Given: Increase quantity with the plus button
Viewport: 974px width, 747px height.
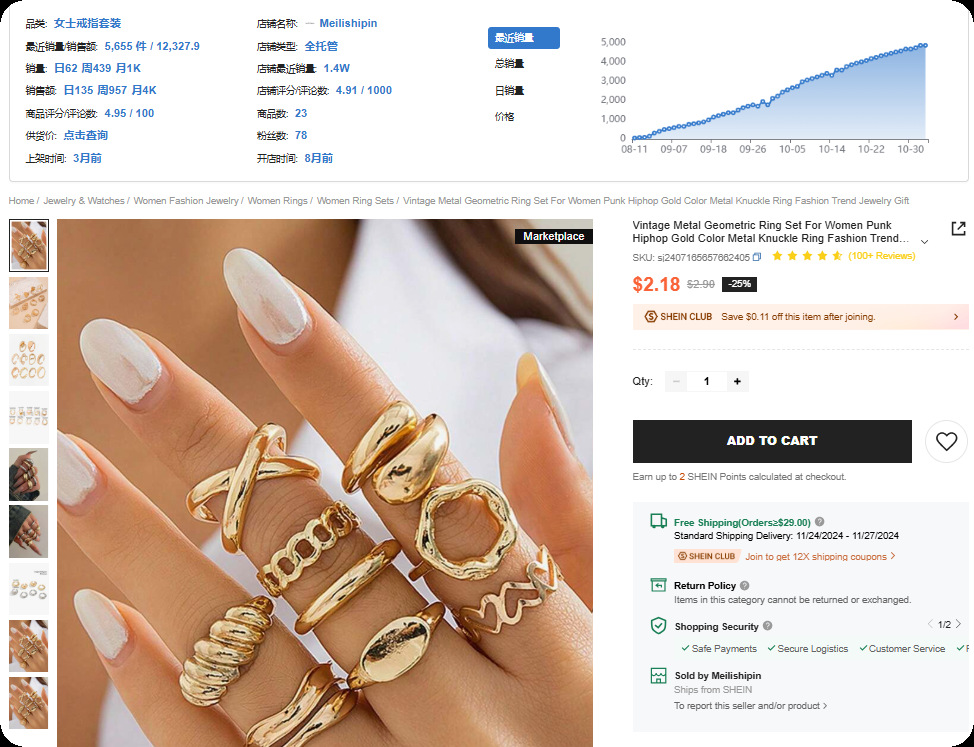Looking at the screenshot, I should pyautogui.click(x=737, y=381).
